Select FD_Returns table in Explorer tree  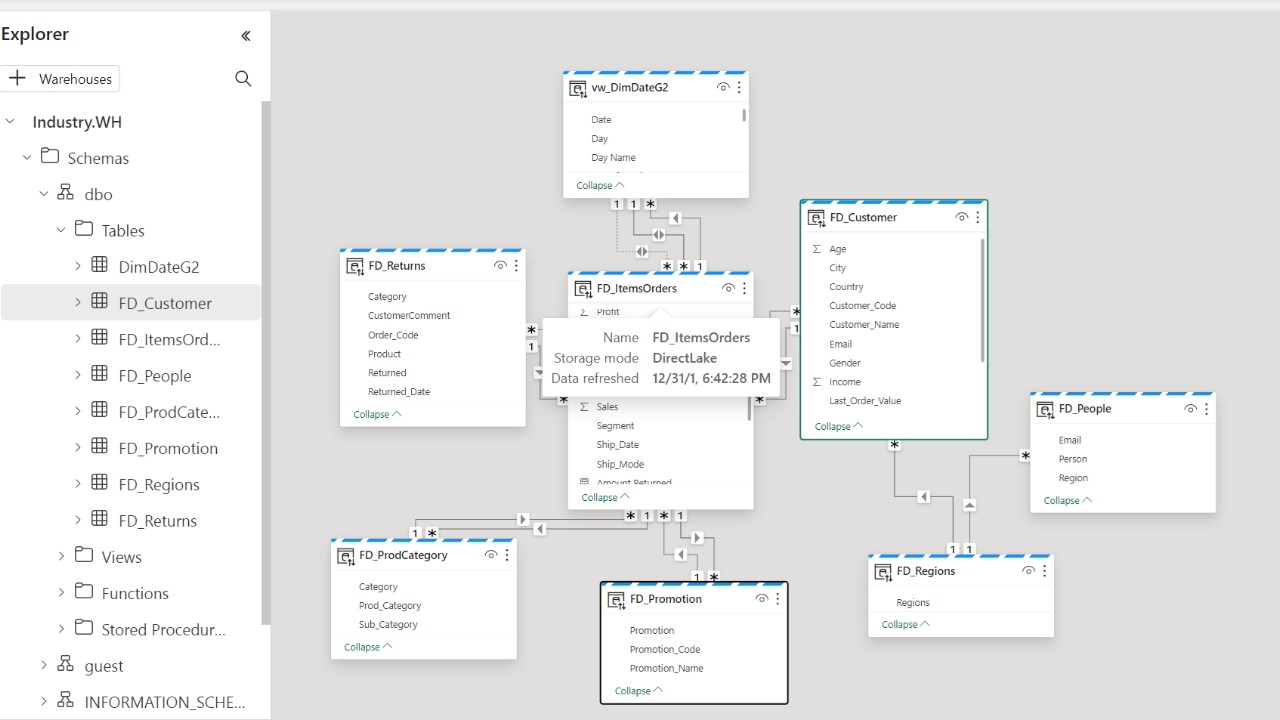tap(157, 520)
